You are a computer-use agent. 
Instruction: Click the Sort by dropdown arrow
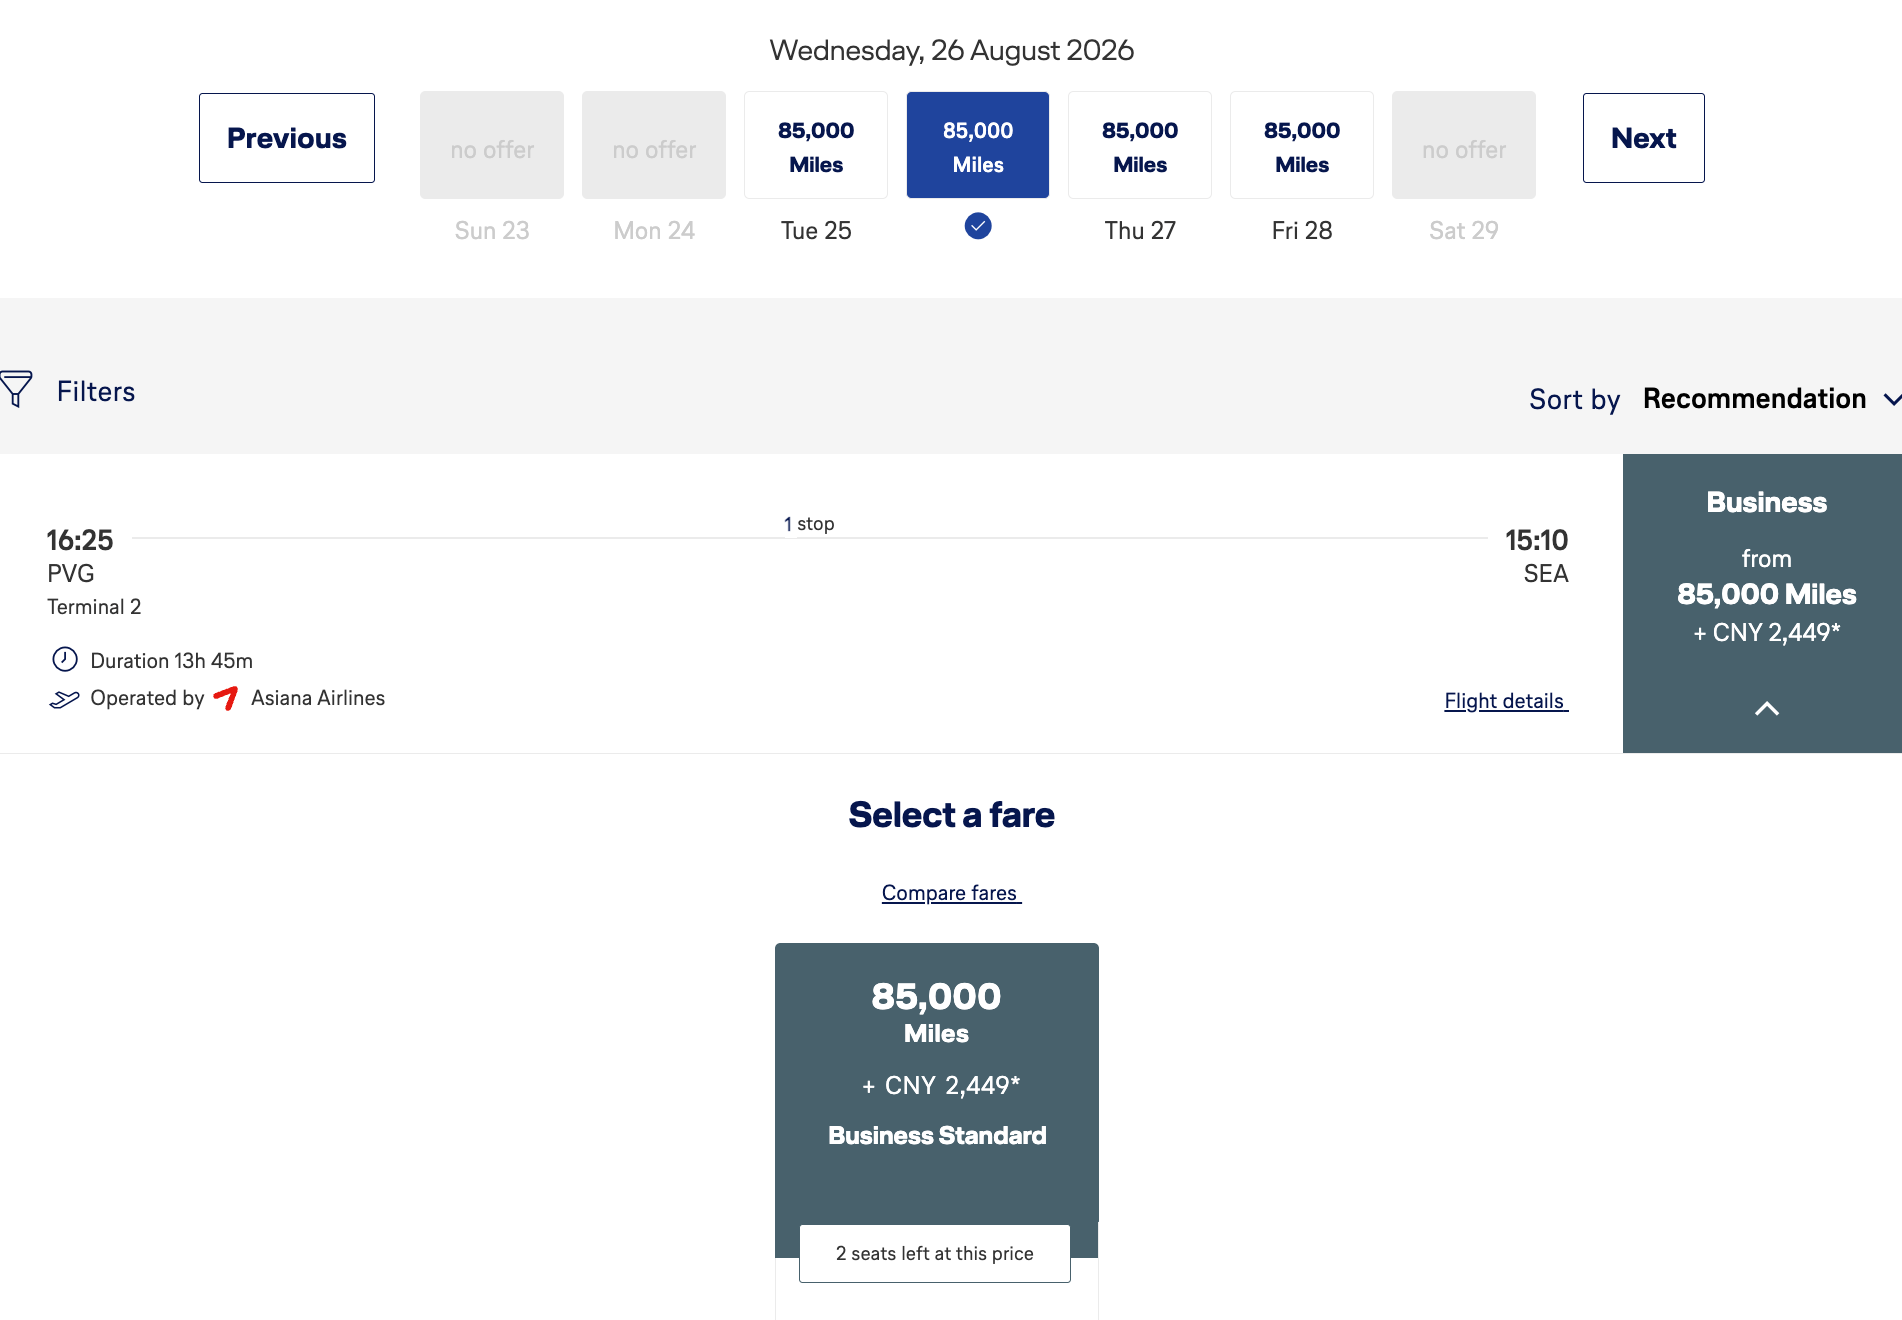1891,400
